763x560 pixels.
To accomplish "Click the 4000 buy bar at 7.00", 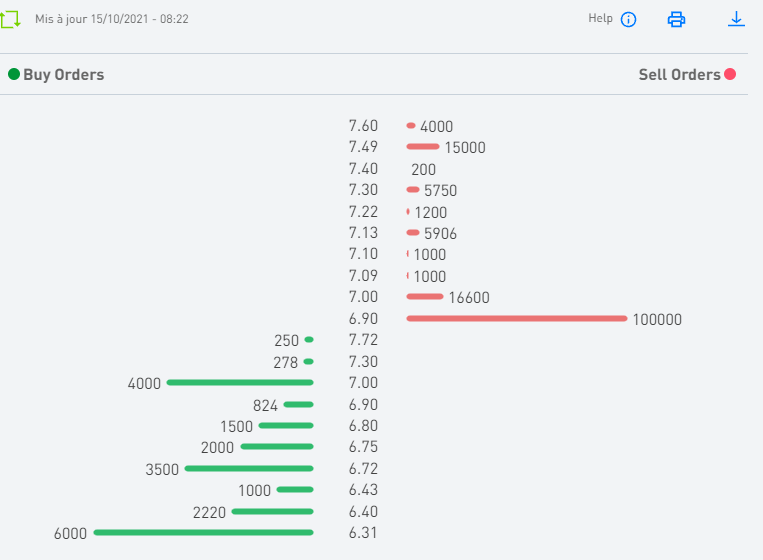I will [x=240, y=383].
